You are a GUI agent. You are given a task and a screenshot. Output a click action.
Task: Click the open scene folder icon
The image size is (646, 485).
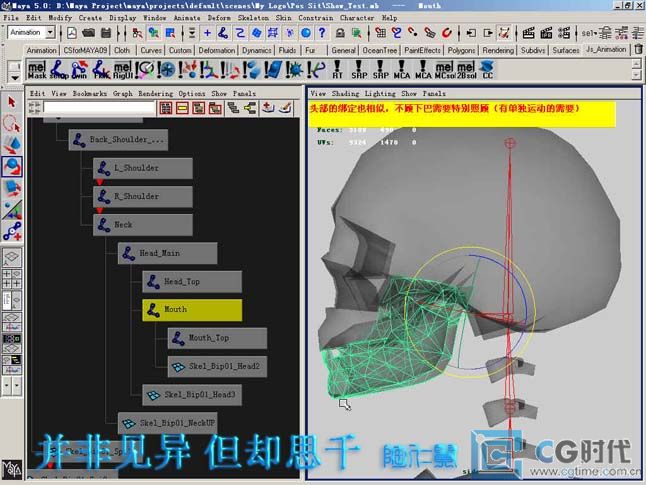coord(88,33)
